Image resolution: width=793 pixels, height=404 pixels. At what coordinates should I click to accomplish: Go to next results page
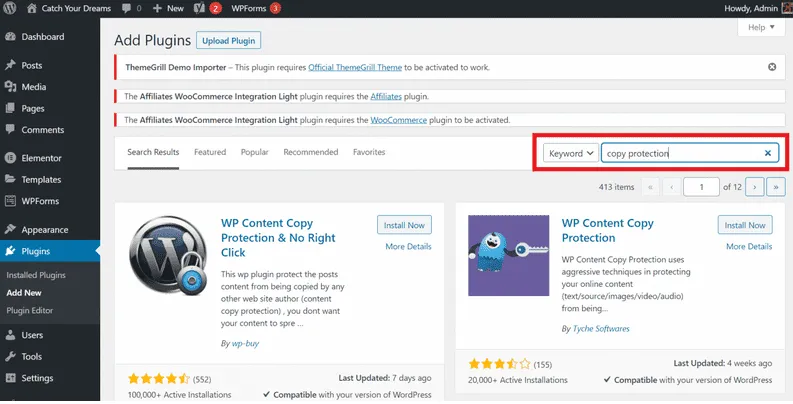pyautogui.click(x=755, y=187)
